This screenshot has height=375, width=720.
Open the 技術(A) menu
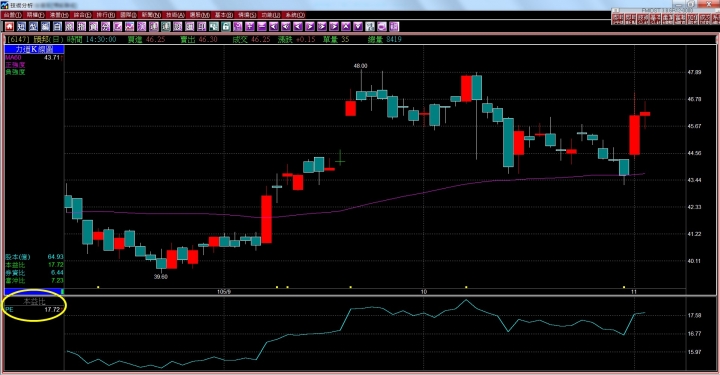pos(175,15)
